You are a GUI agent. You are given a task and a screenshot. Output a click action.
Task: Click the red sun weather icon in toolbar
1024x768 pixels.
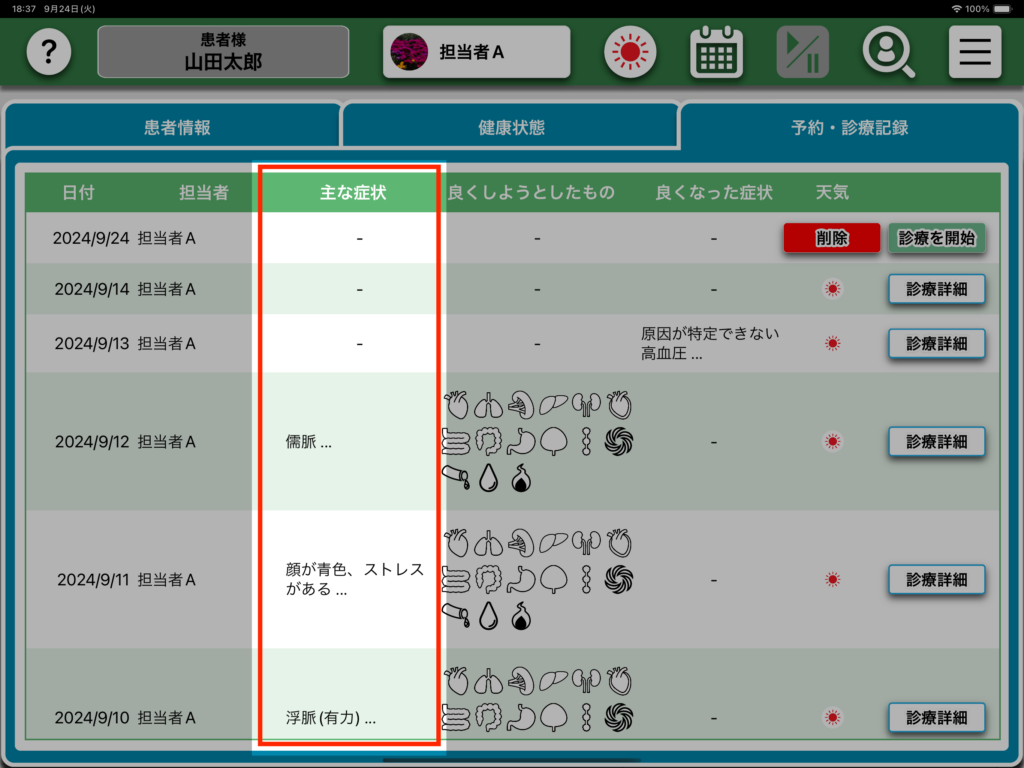tap(630, 52)
